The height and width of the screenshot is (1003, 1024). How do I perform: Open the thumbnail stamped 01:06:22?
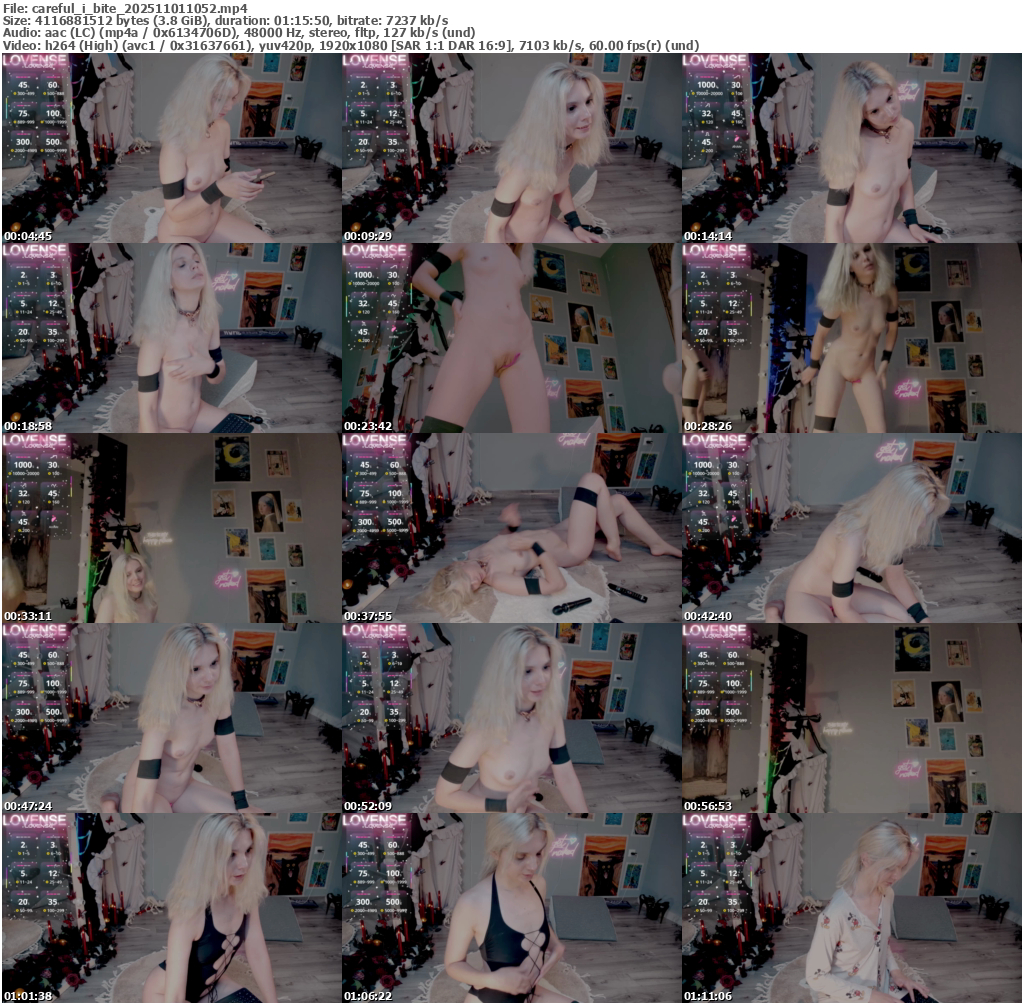point(511,908)
